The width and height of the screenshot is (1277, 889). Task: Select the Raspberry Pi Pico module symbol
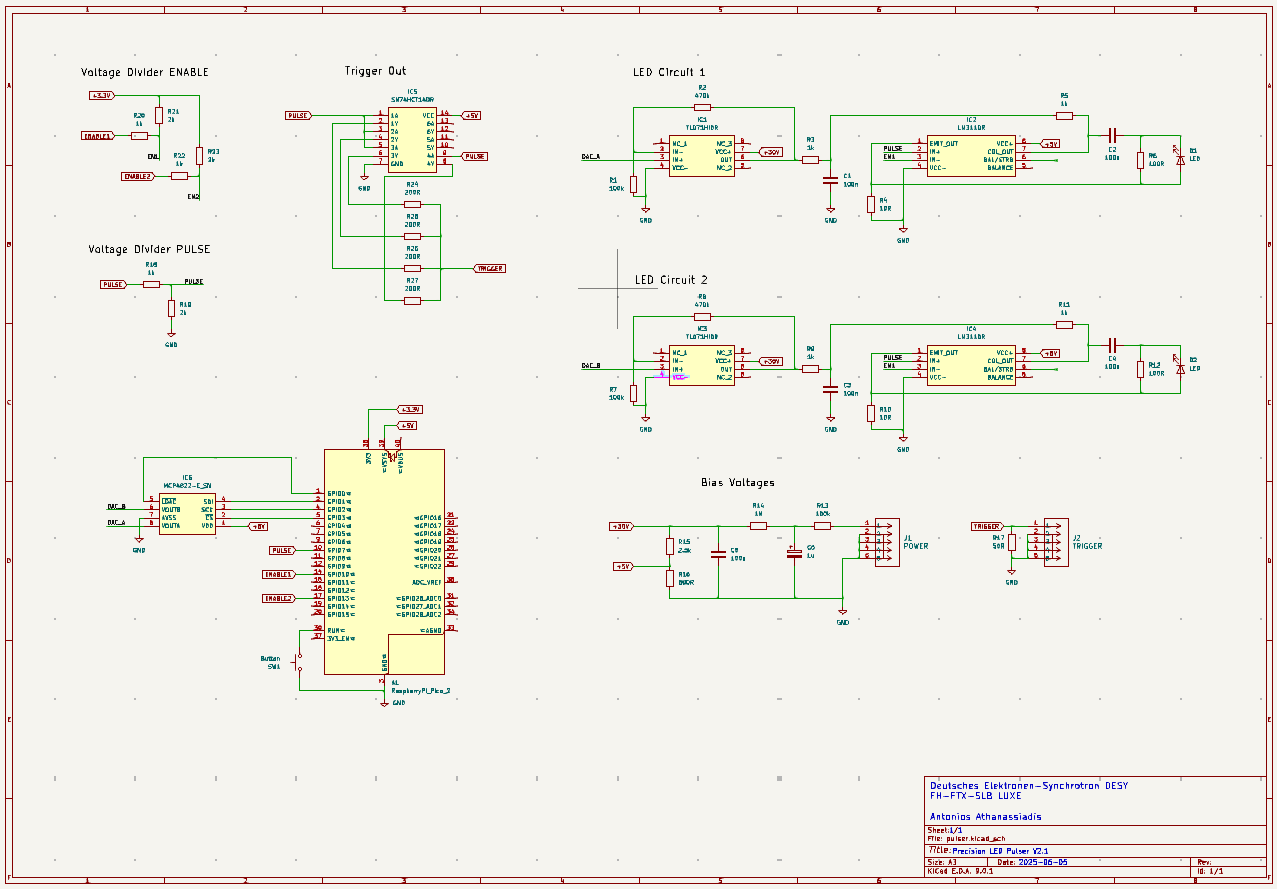point(384,562)
